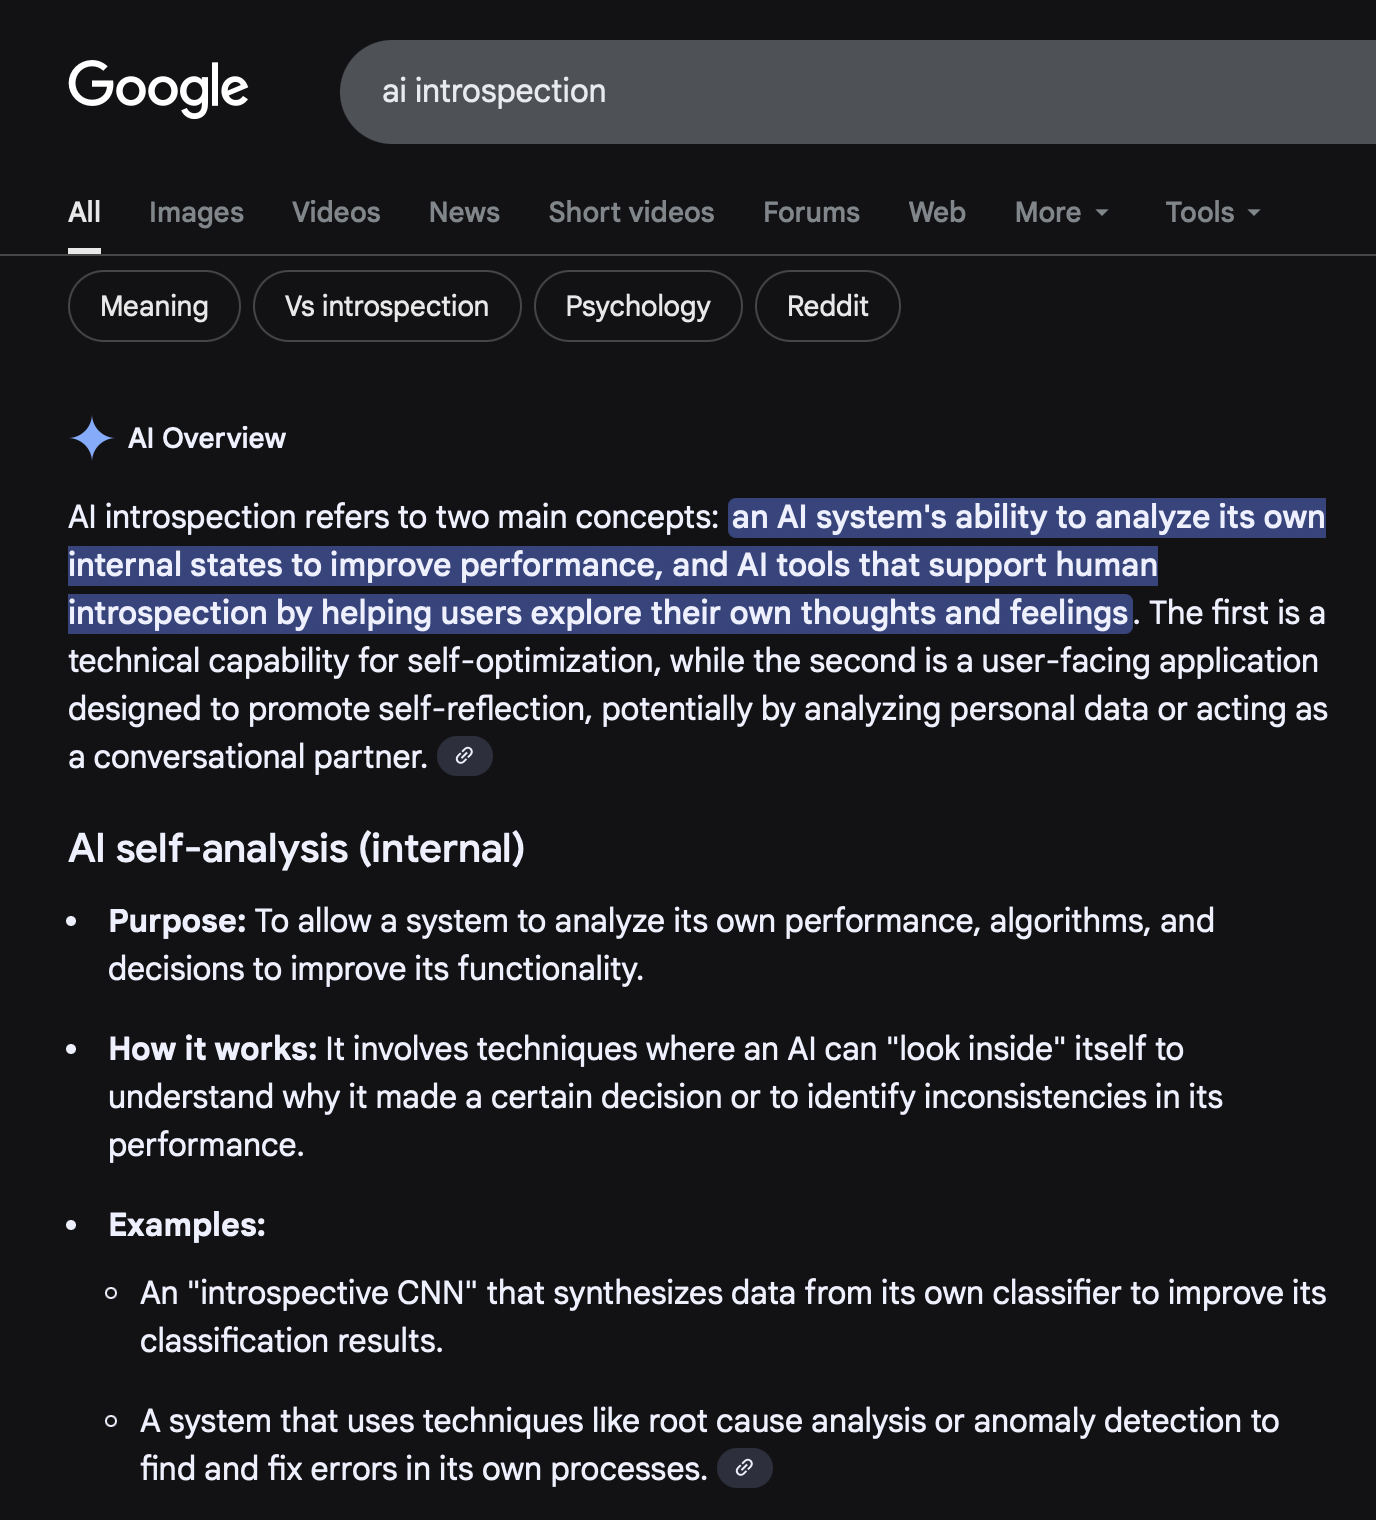Open the Forums results tab

tap(810, 212)
